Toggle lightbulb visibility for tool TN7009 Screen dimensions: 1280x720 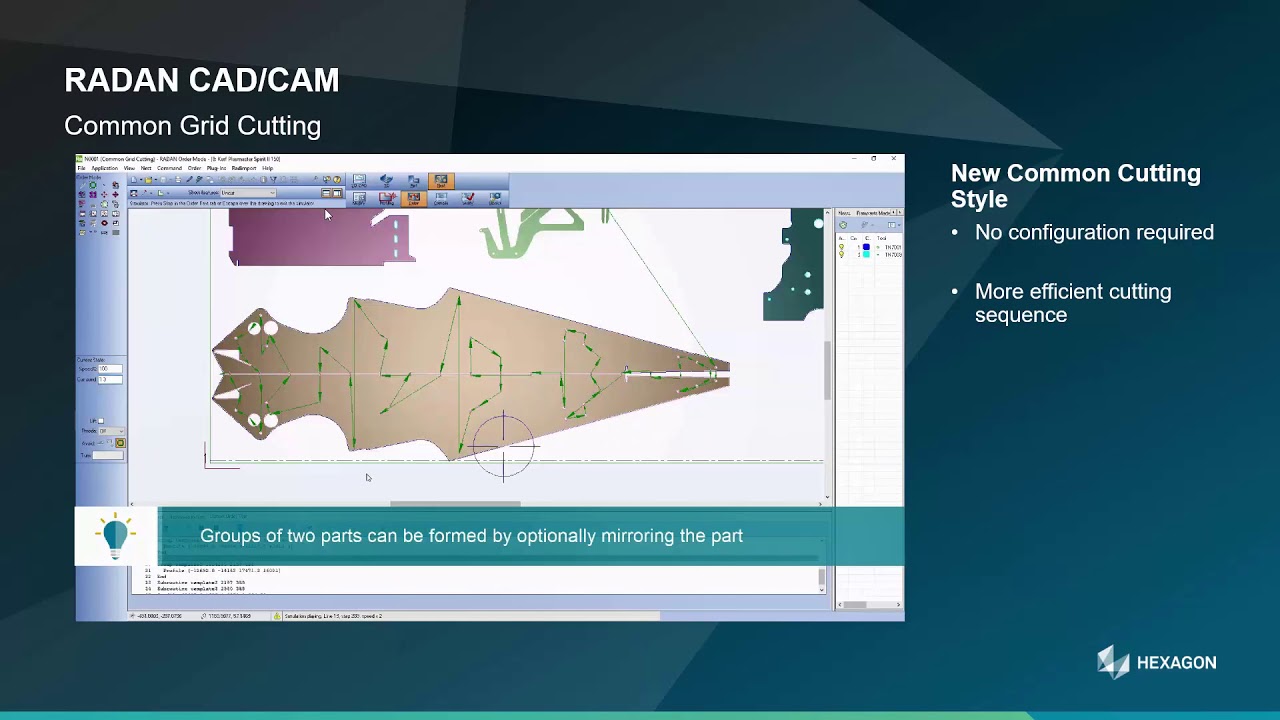coord(841,254)
